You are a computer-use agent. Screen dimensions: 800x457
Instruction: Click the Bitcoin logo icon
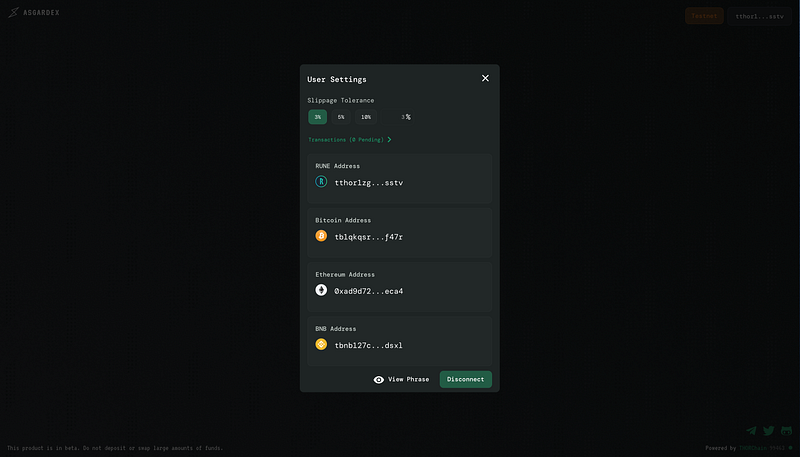coord(321,236)
